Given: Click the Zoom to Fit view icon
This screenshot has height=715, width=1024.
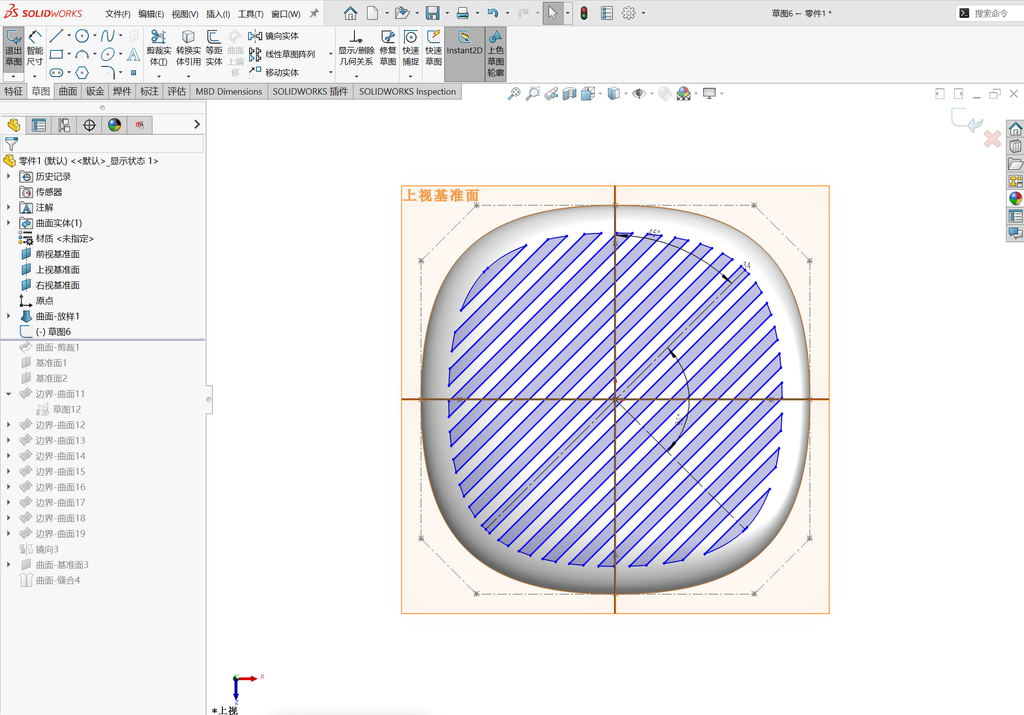Looking at the screenshot, I should click(x=515, y=94).
